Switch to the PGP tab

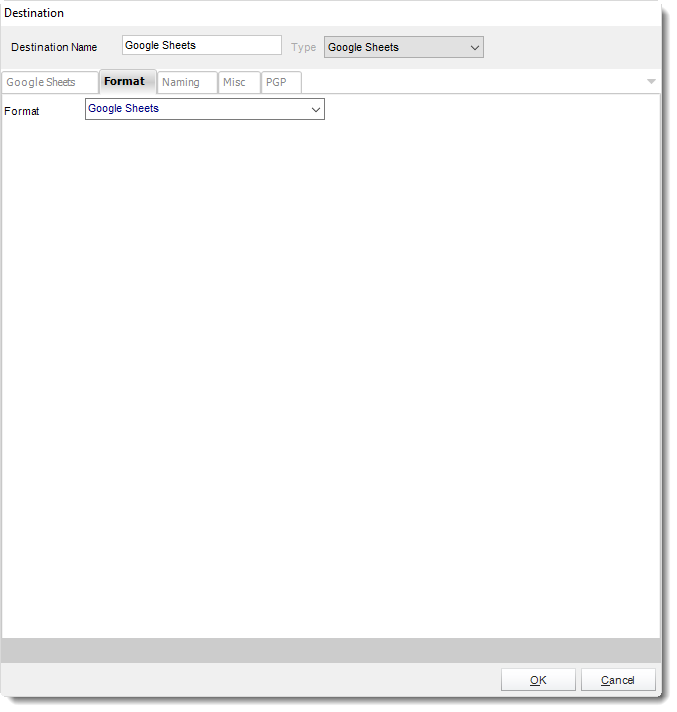[281, 82]
